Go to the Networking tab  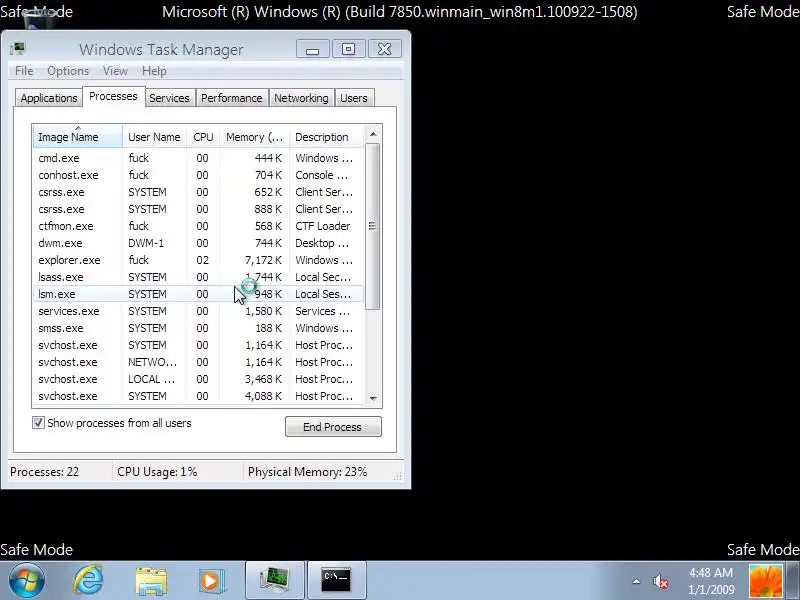301,98
